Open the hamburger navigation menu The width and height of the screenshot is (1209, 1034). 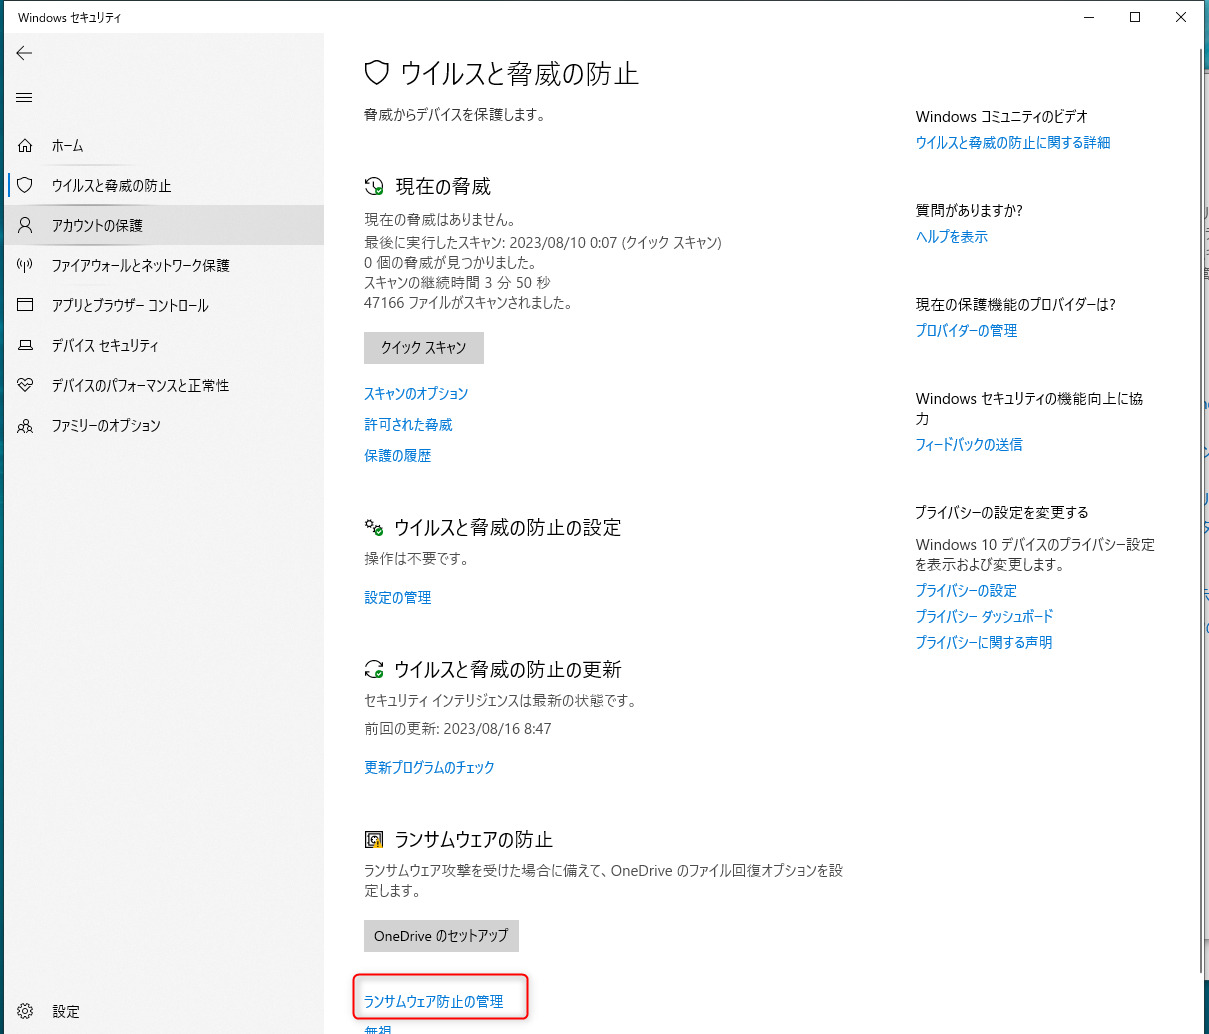[x=25, y=97]
